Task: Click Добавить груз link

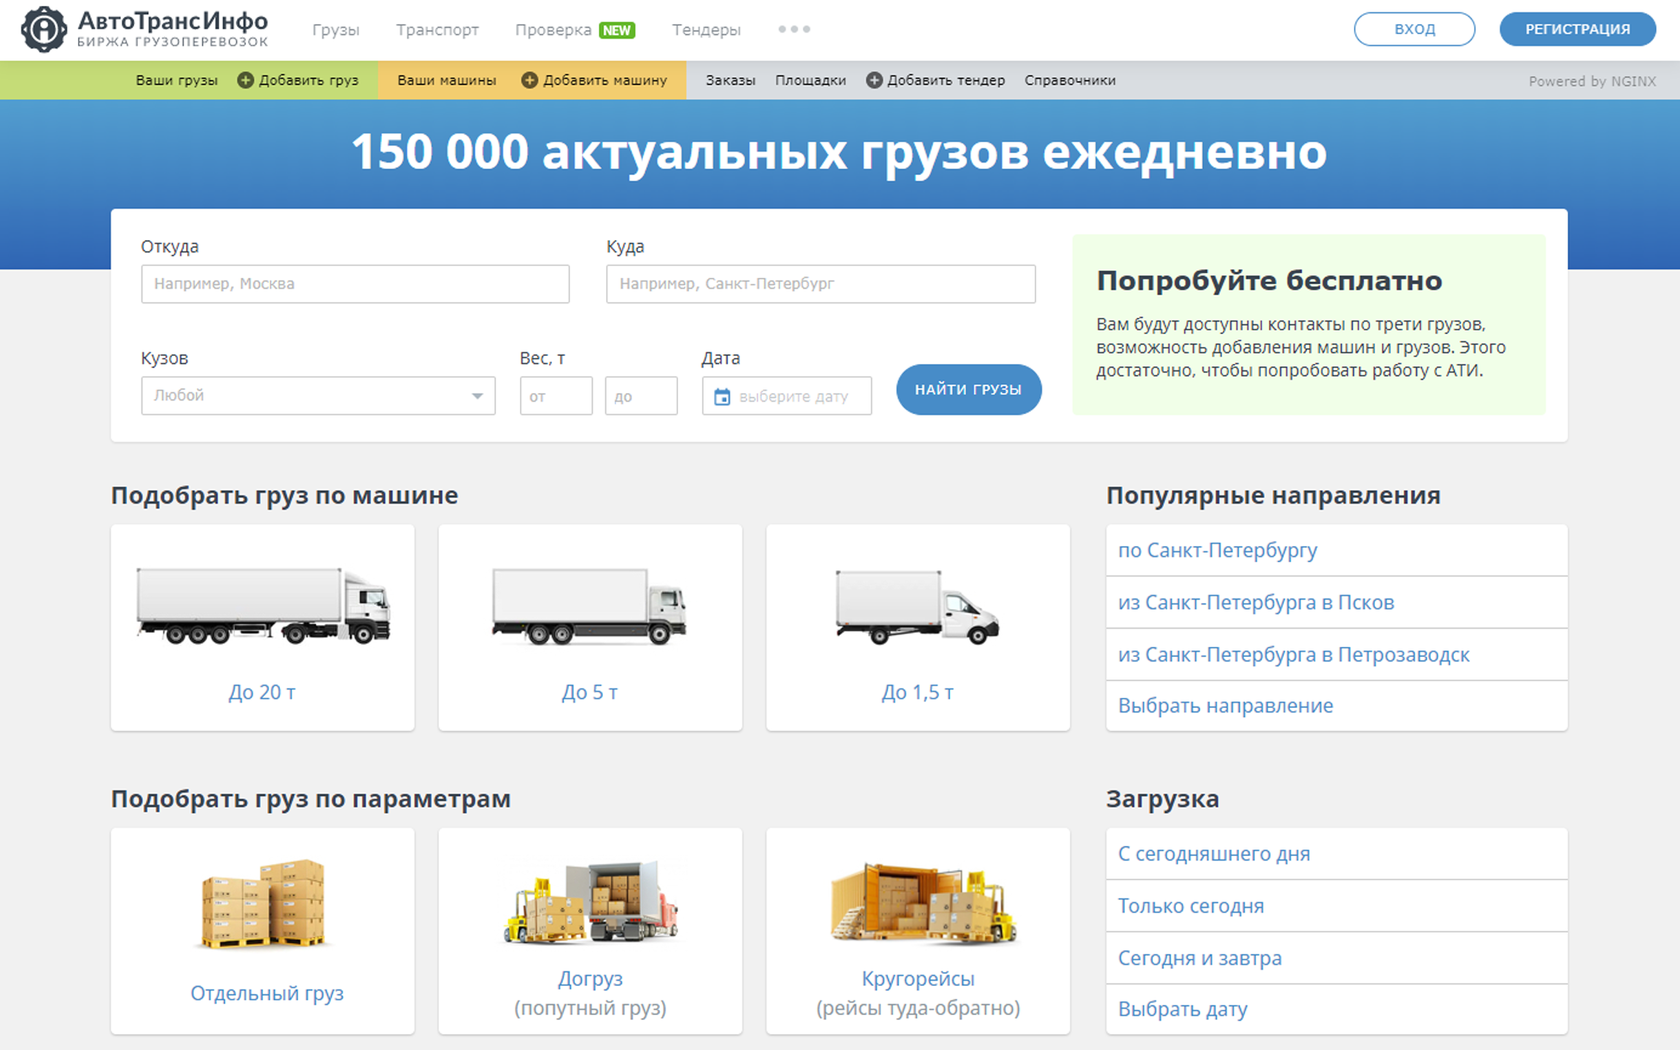Action: click(308, 80)
